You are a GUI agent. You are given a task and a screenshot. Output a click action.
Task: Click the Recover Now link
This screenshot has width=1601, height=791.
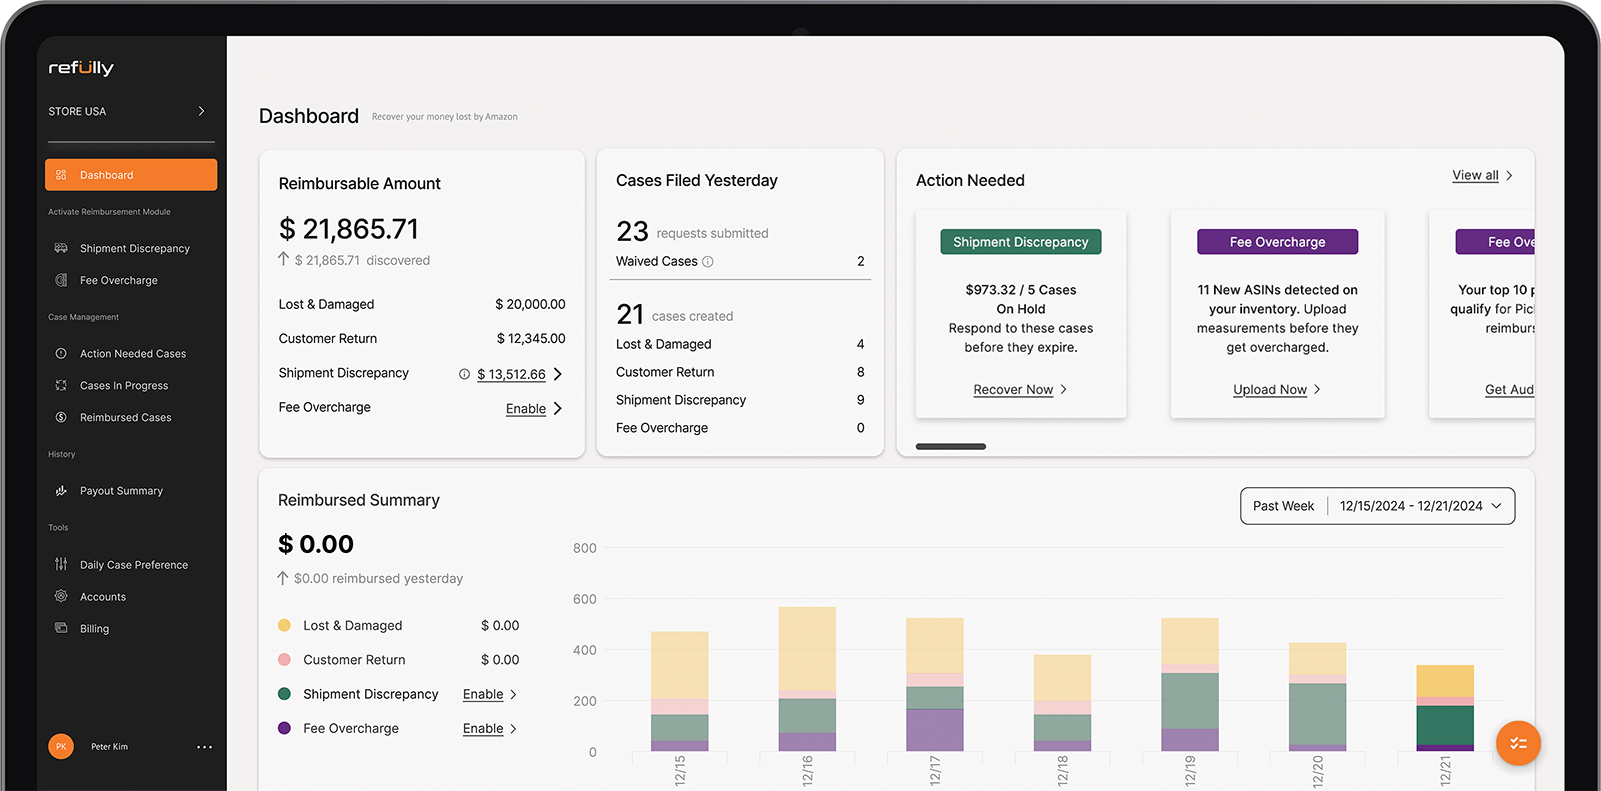click(1013, 389)
